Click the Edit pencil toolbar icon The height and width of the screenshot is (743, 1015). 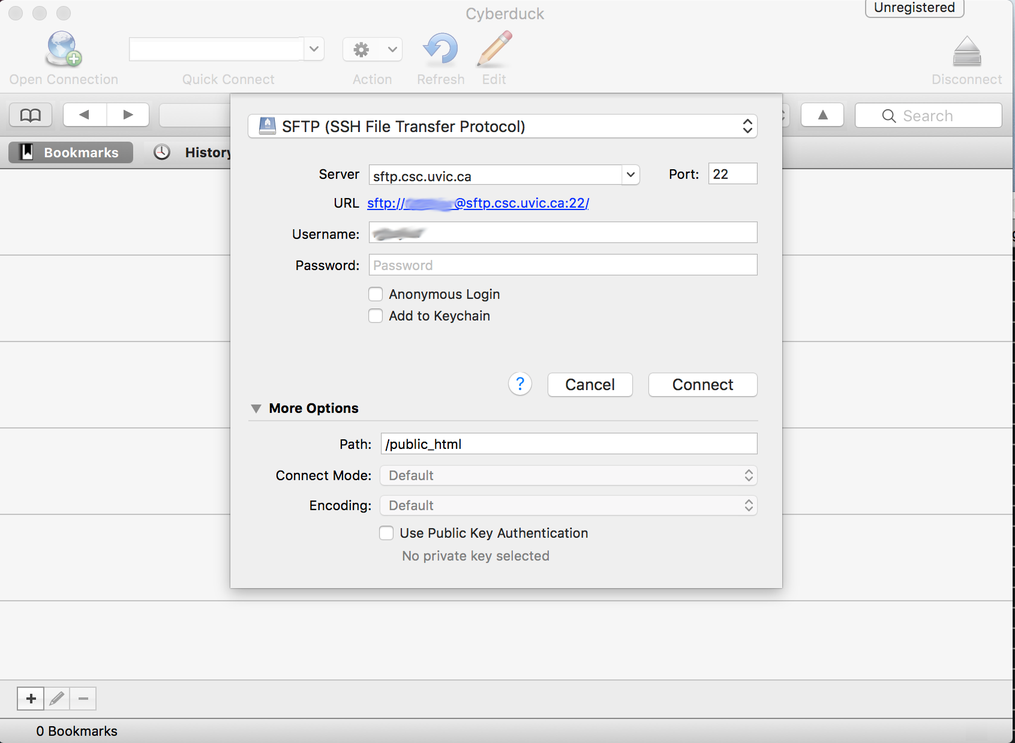(x=494, y=49)
